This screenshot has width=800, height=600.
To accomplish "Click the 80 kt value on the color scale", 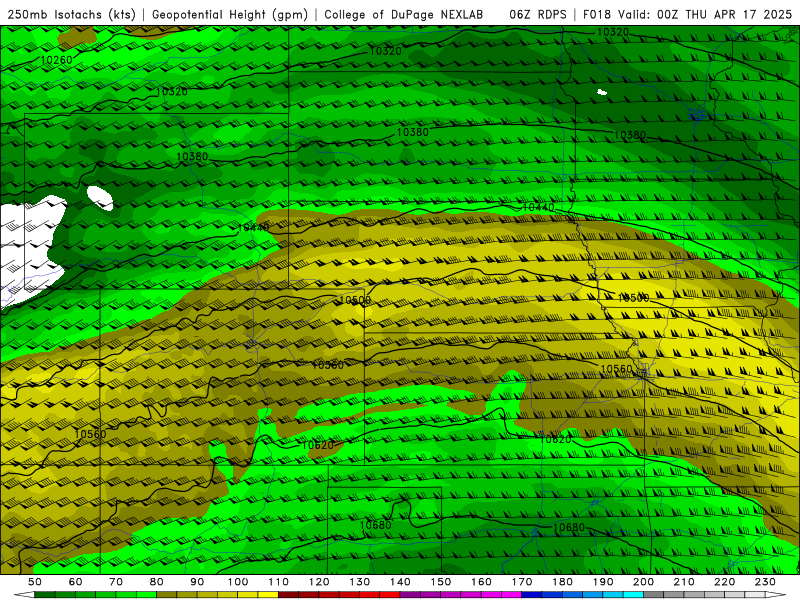I will point(157,582).
